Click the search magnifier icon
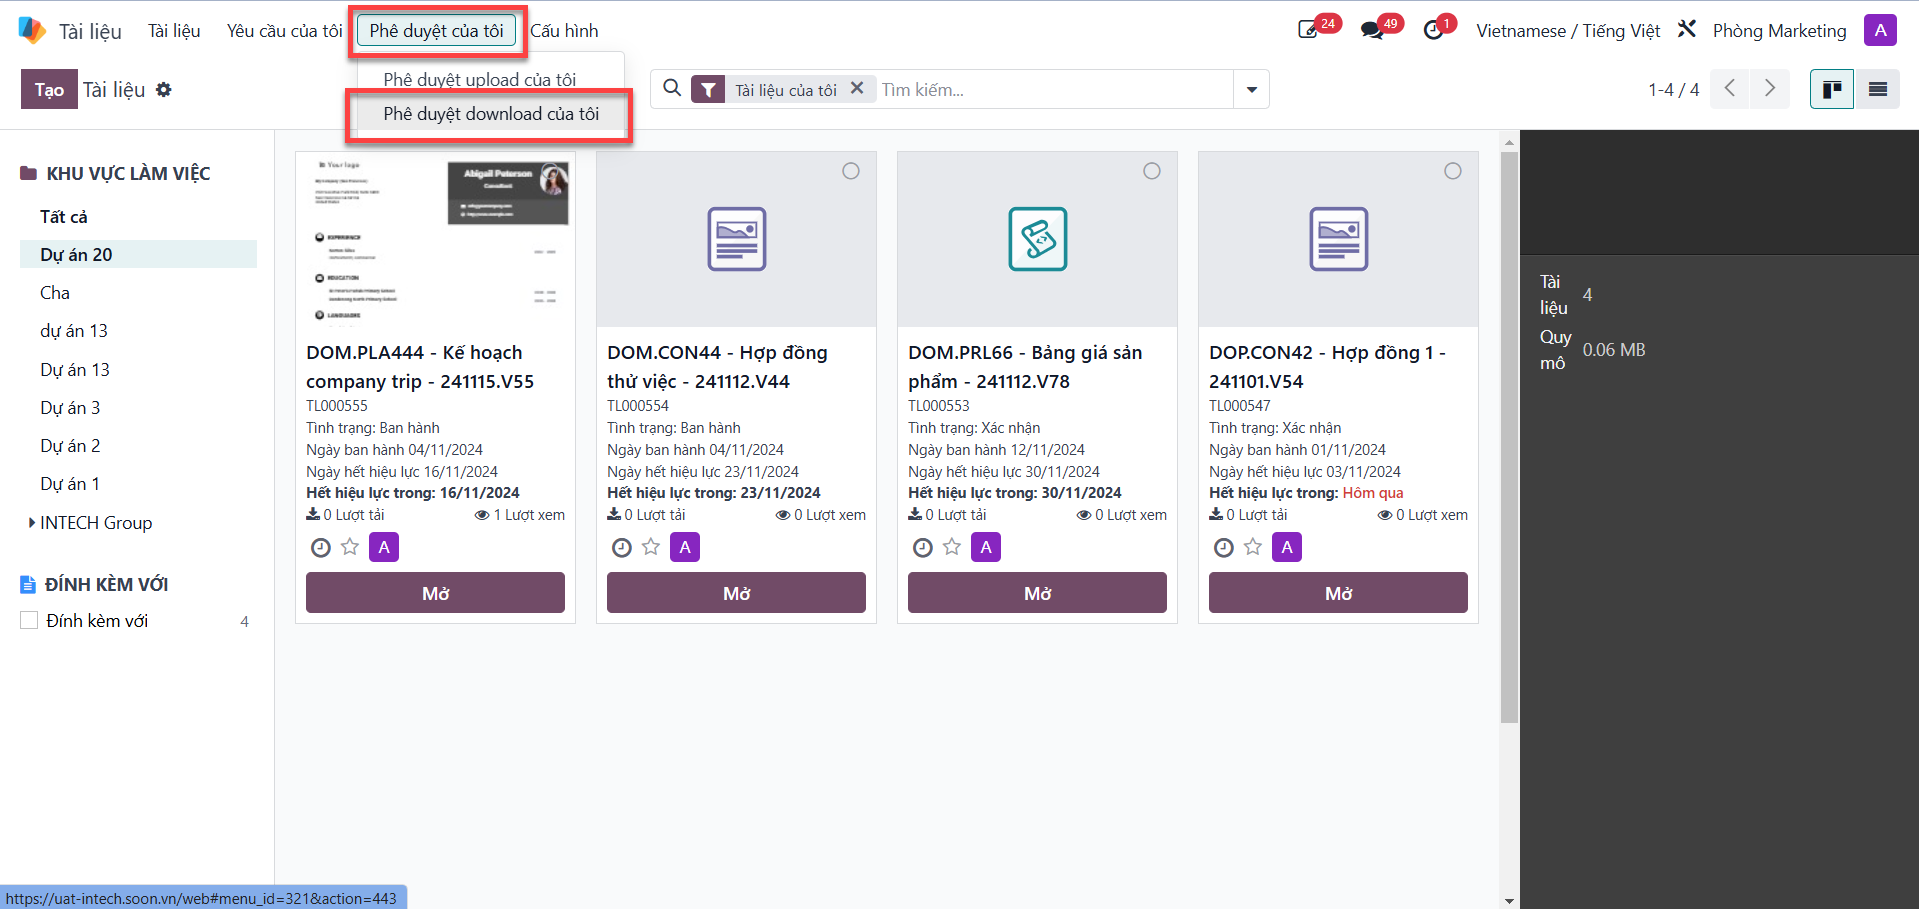 click(673, 88)
